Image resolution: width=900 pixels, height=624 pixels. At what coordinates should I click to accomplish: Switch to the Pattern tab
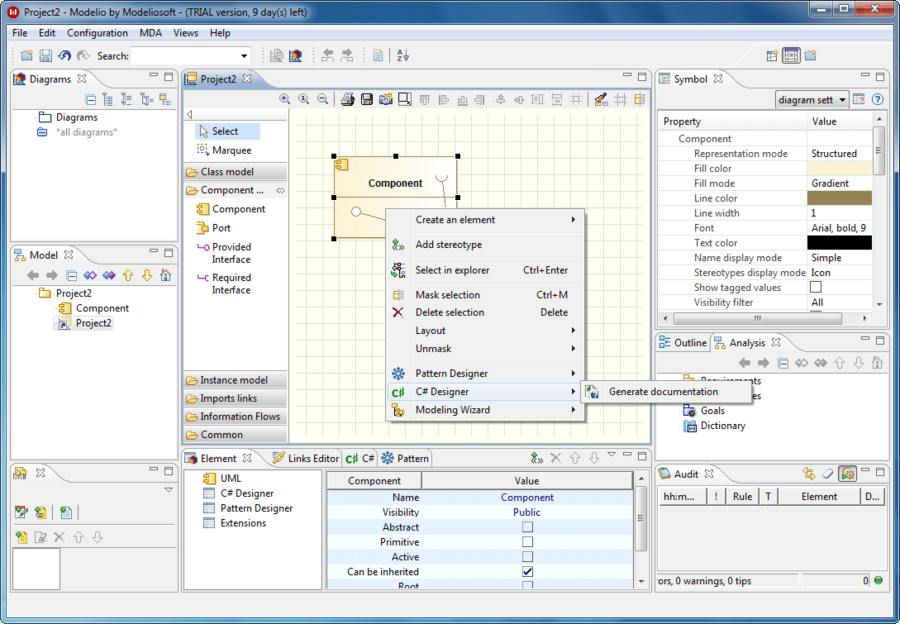405,458
